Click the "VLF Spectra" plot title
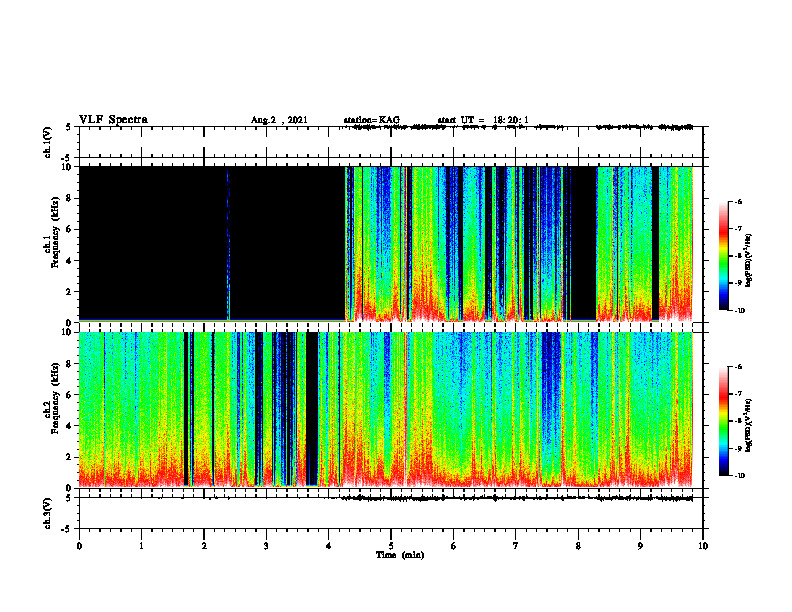Image resolution: width=792 pixels, height=612 pixels. pos(113,120)
